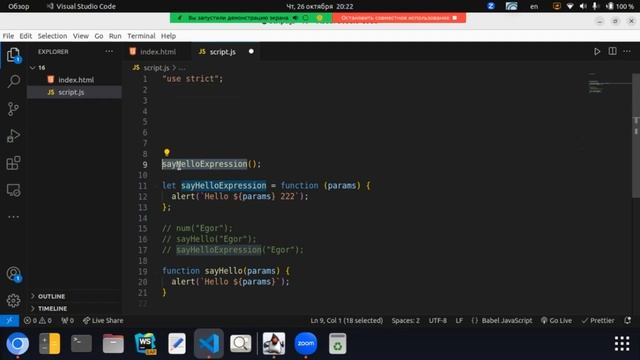Click Go Live in status bar
This screenshot has width=640, height=360.
556,320
